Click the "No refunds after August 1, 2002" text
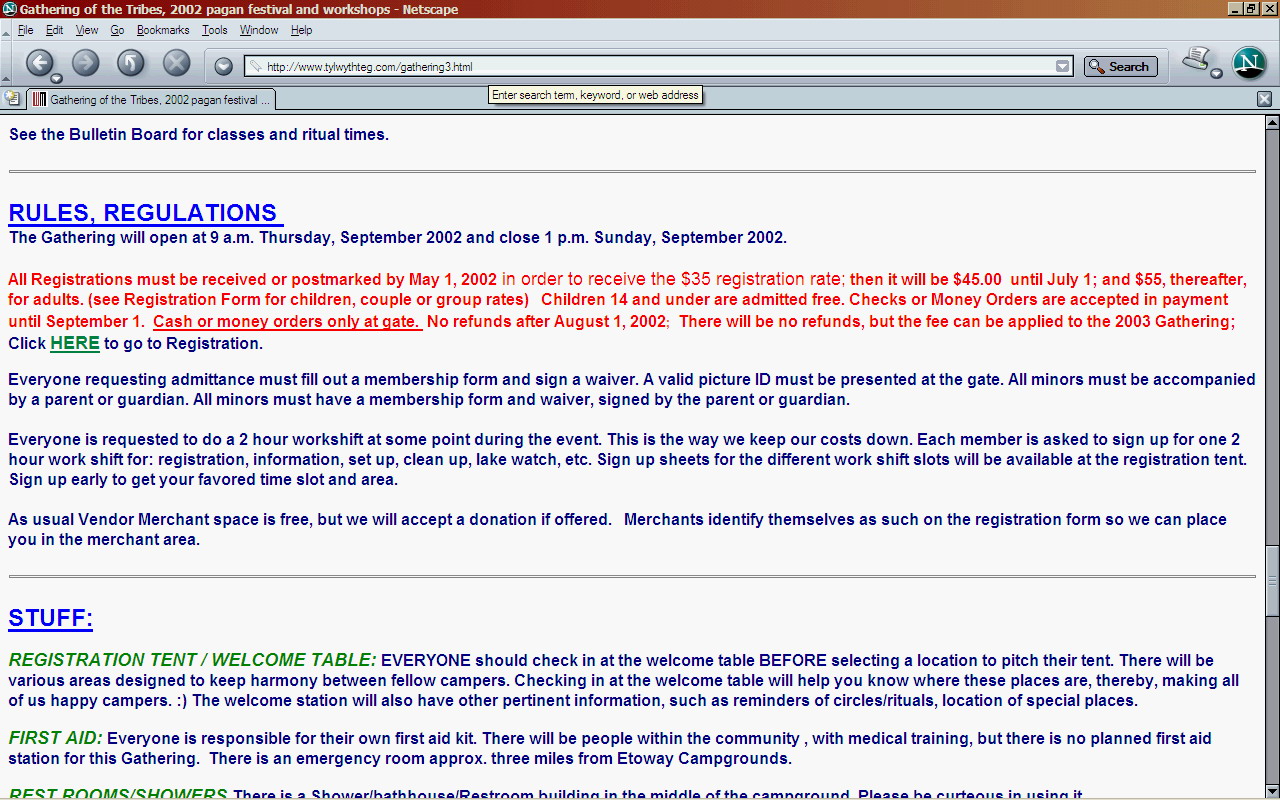1280x800 pixels. click(x=546, y=321)
